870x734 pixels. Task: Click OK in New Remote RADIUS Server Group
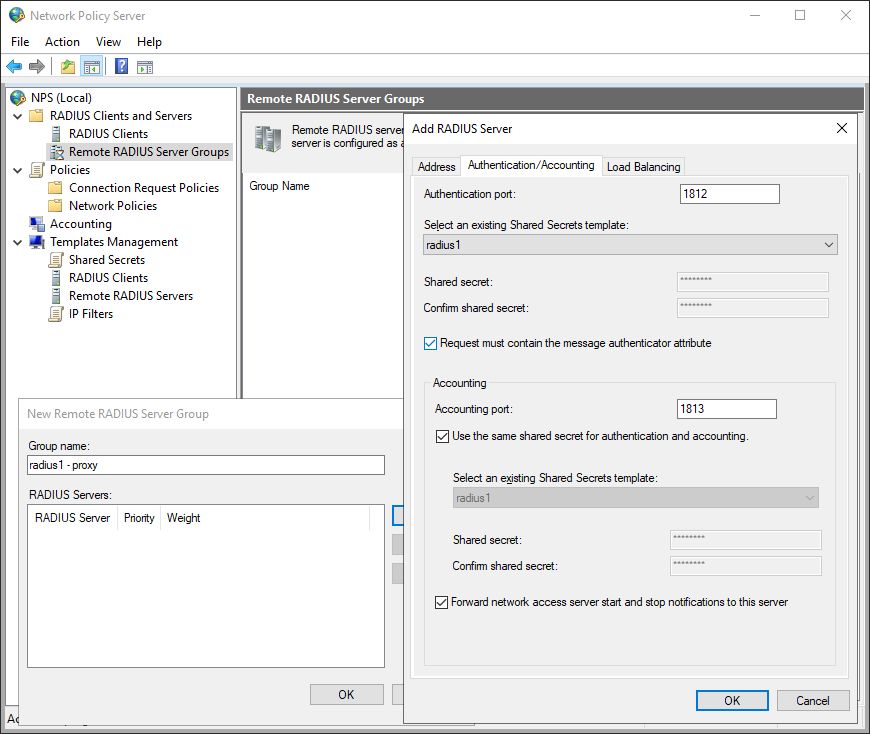coord(346,695)
